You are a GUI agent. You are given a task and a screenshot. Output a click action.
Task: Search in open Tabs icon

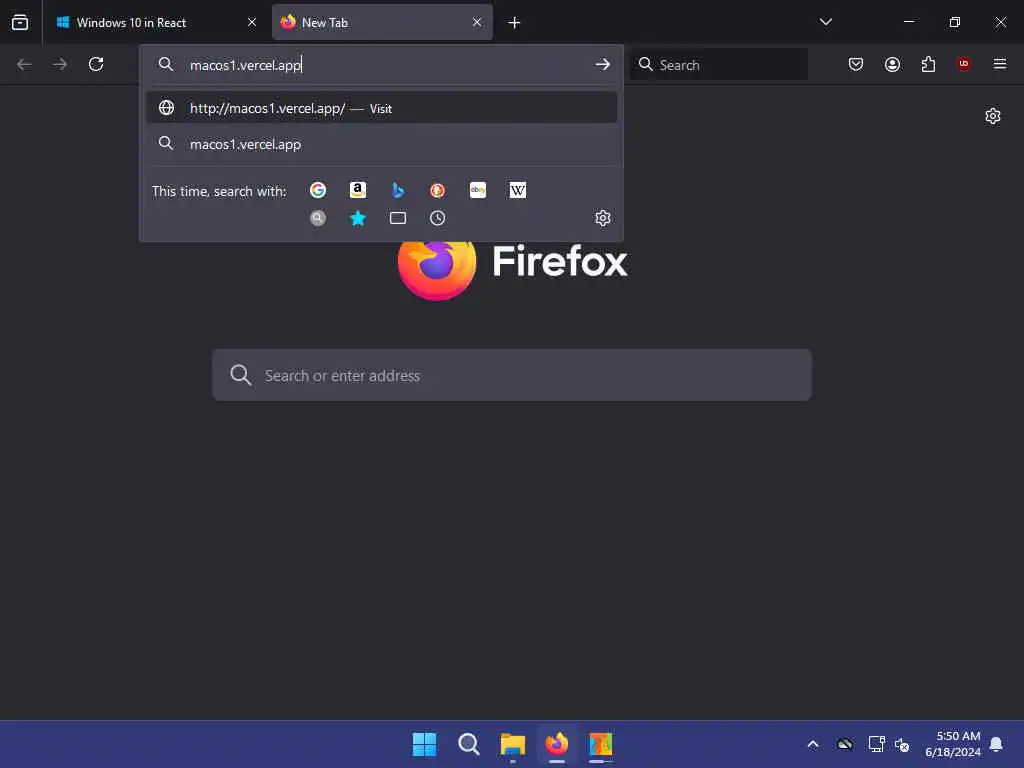point(398,218)
